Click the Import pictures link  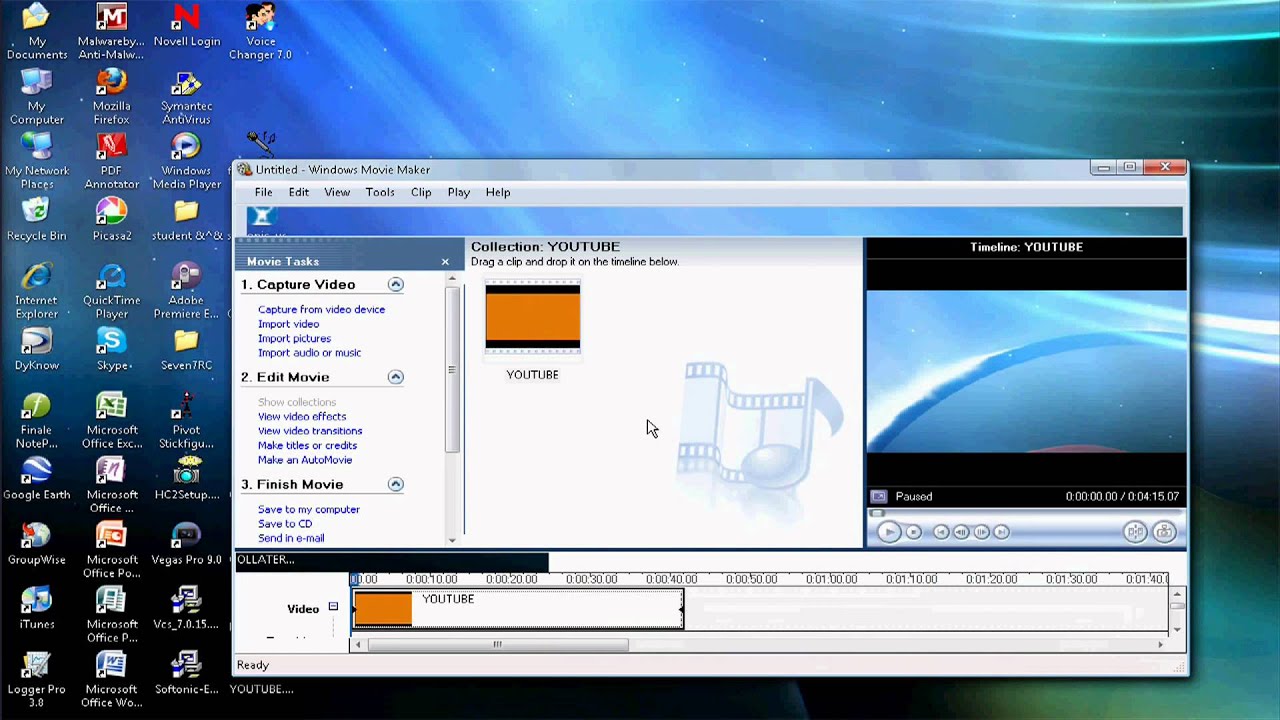pos(294,338)
